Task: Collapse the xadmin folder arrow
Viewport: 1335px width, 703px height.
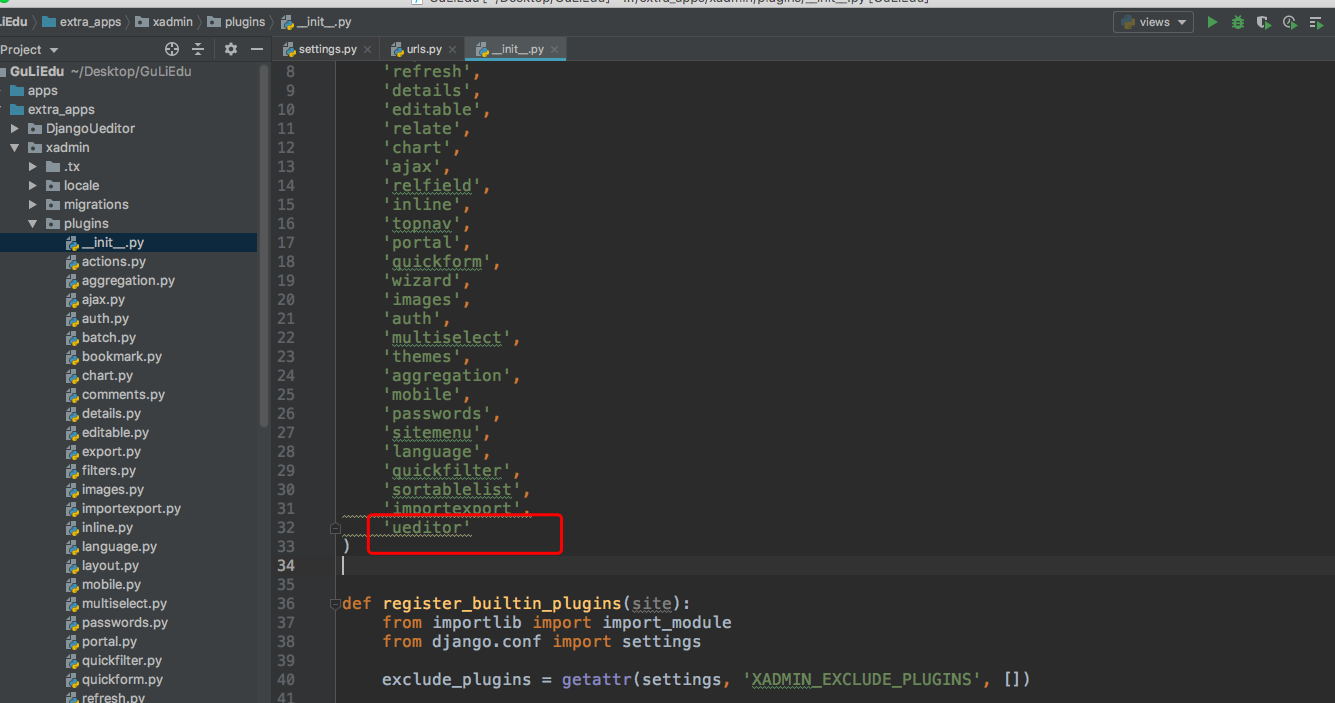Action: click(15, 147)
